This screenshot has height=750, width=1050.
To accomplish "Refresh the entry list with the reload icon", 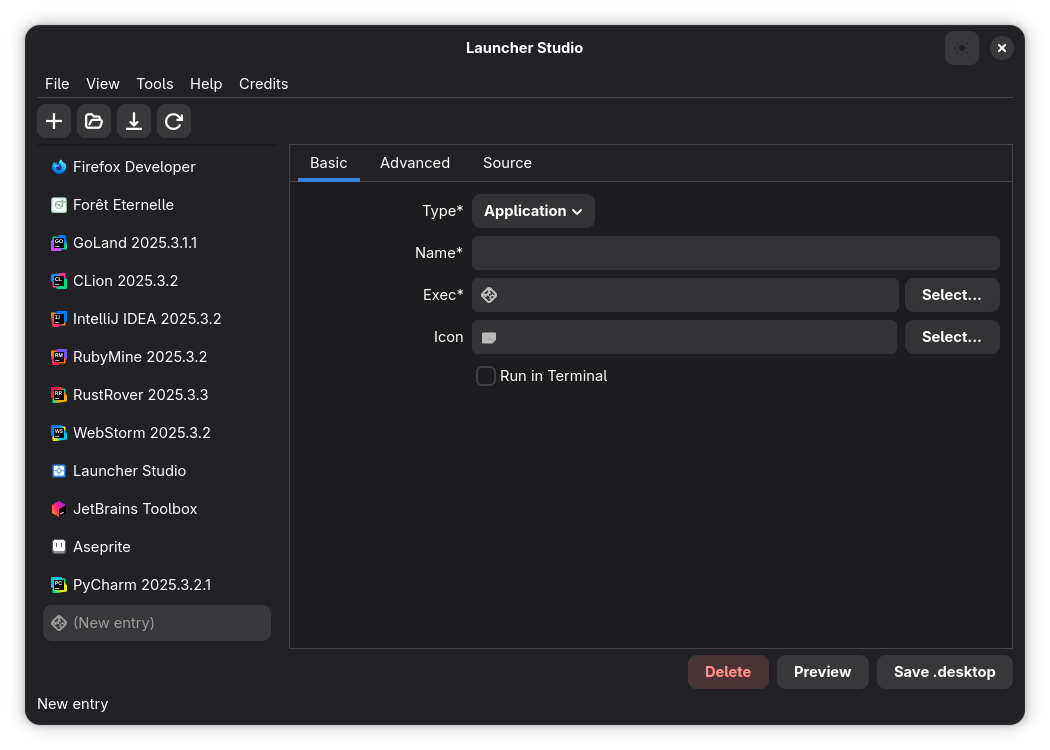I will point(174,121).
